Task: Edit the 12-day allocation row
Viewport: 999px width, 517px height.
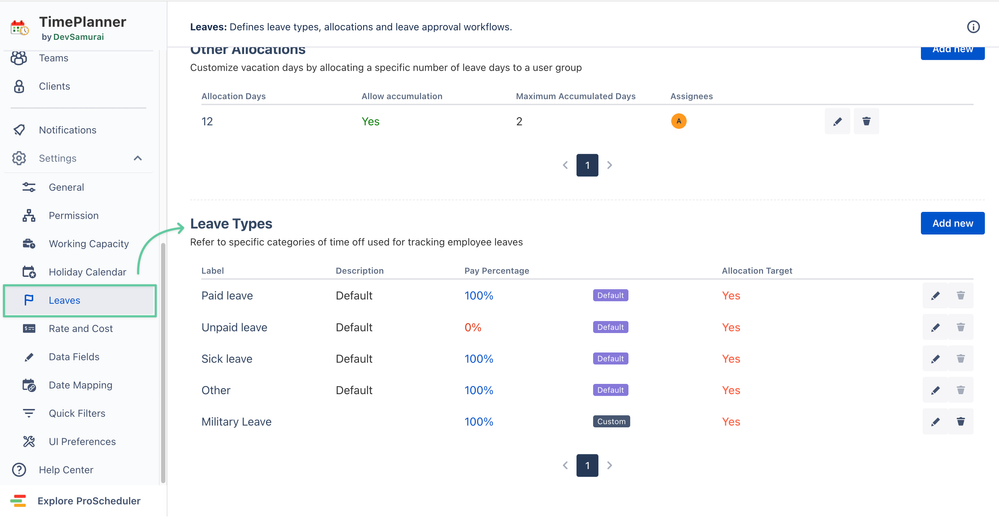Action: coord(837,121)
